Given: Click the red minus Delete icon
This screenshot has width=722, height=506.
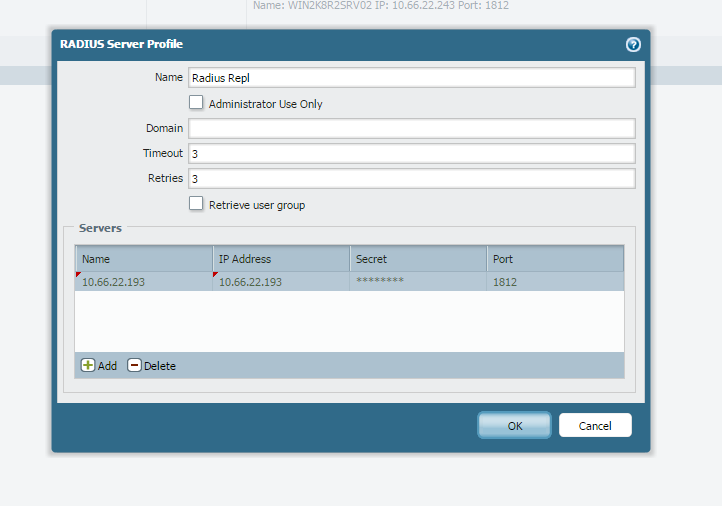Looking at the screenshot, I should point(134,365).
